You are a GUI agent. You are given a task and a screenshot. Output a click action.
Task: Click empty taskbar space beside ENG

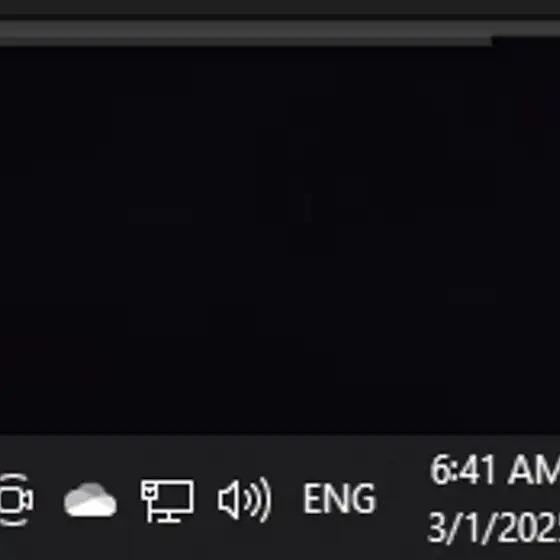point(402,499)
